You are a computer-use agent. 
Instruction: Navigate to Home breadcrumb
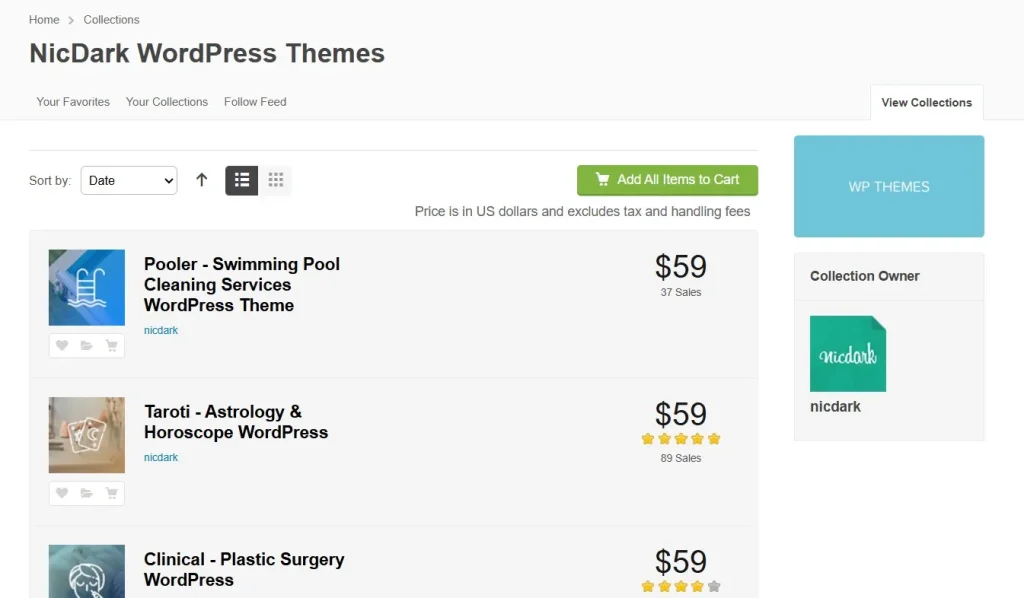(x=44, y=20)
